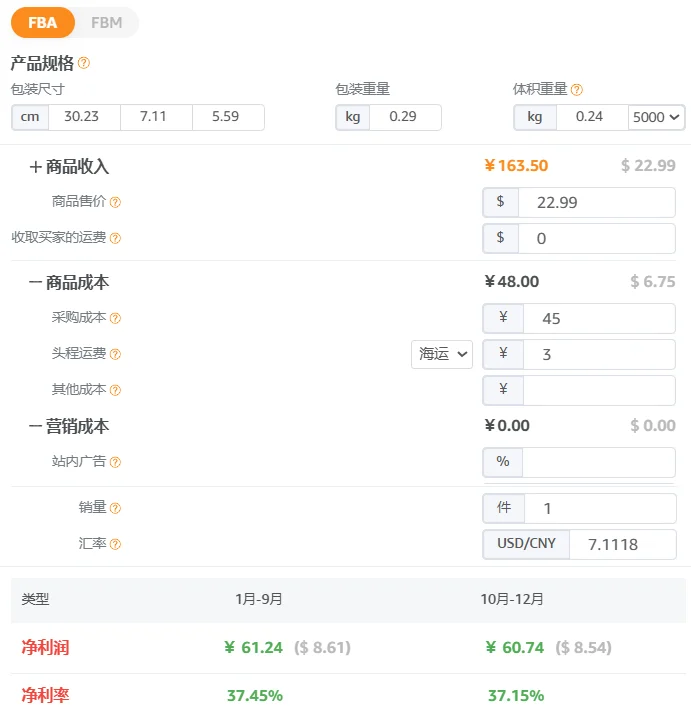691x715 pixels.
Task: Click the 销量 quantity field
Action: coord(600,508)
